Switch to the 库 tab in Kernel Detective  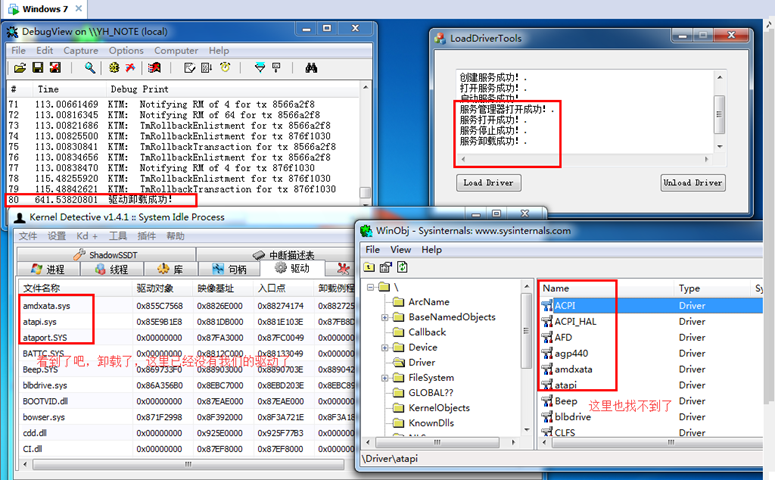pyautogui.click(x=171, y=269)
